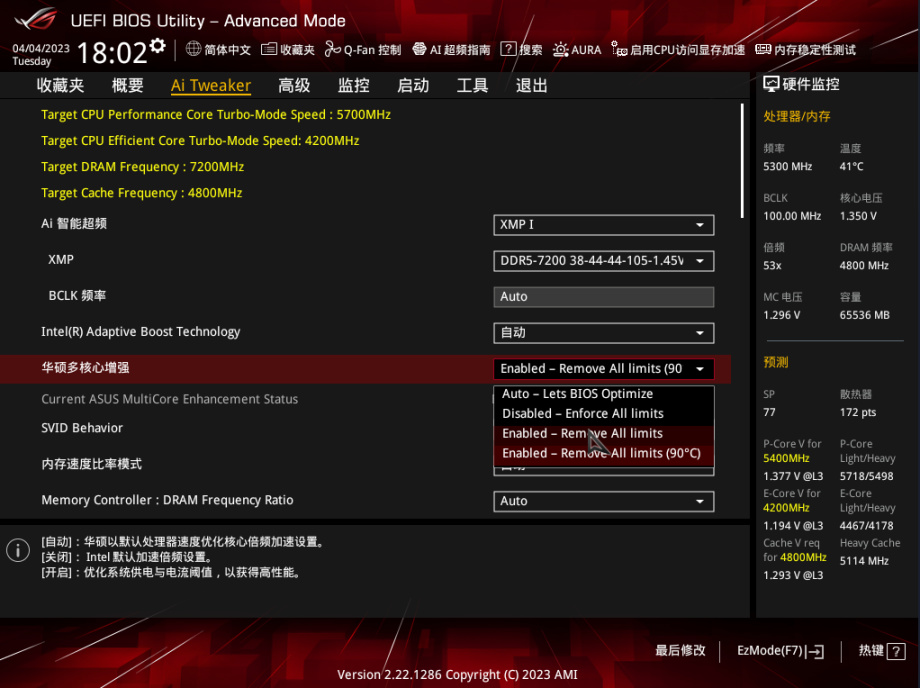Open the 监控 tab
Screen dimensions: 920x688
coord(353,86)
